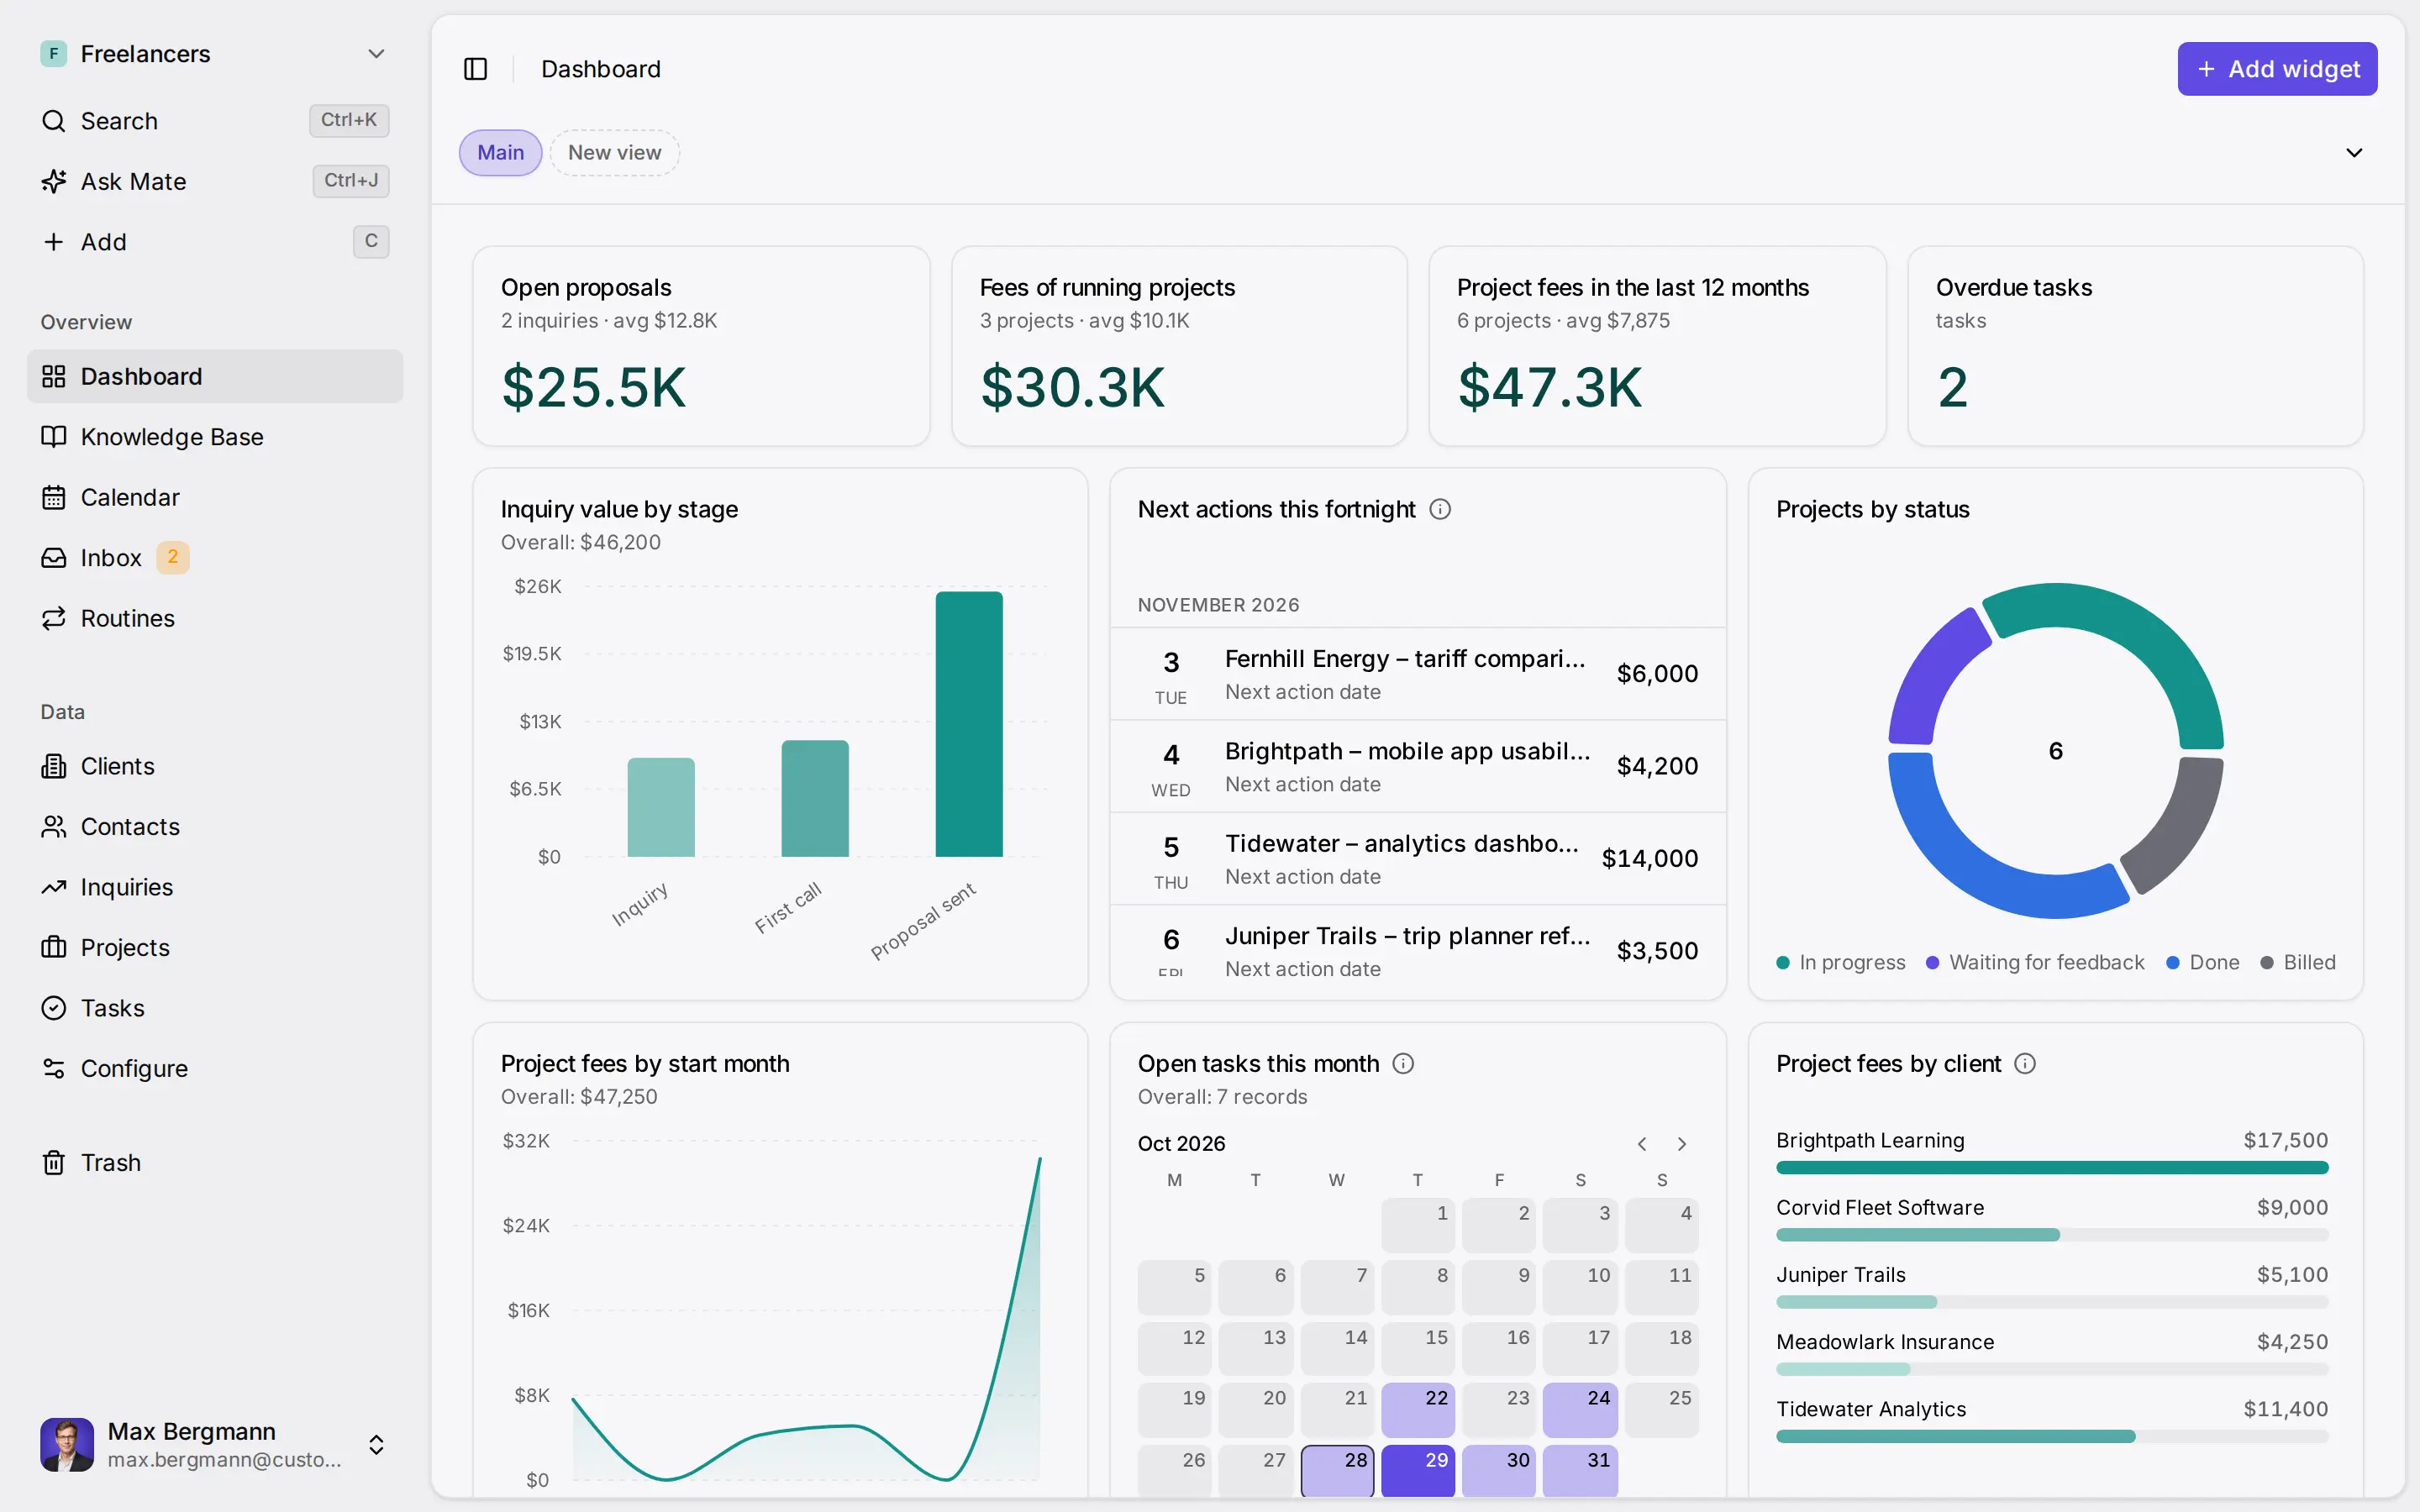
Task: Click the Trash bin icon
Action: pos(54,1163)
